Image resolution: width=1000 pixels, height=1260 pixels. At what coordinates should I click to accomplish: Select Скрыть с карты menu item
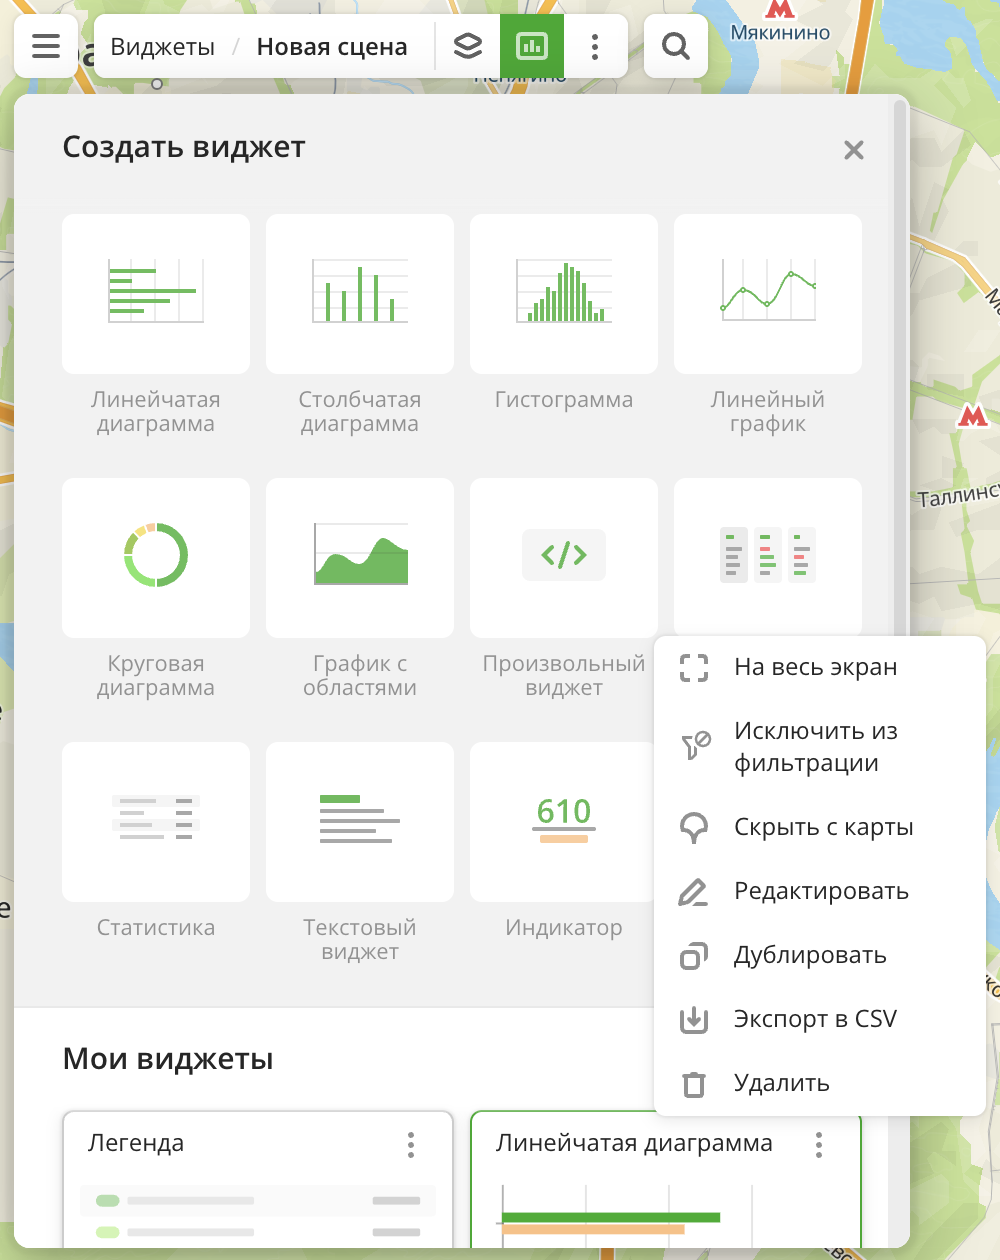pos(820,827)
